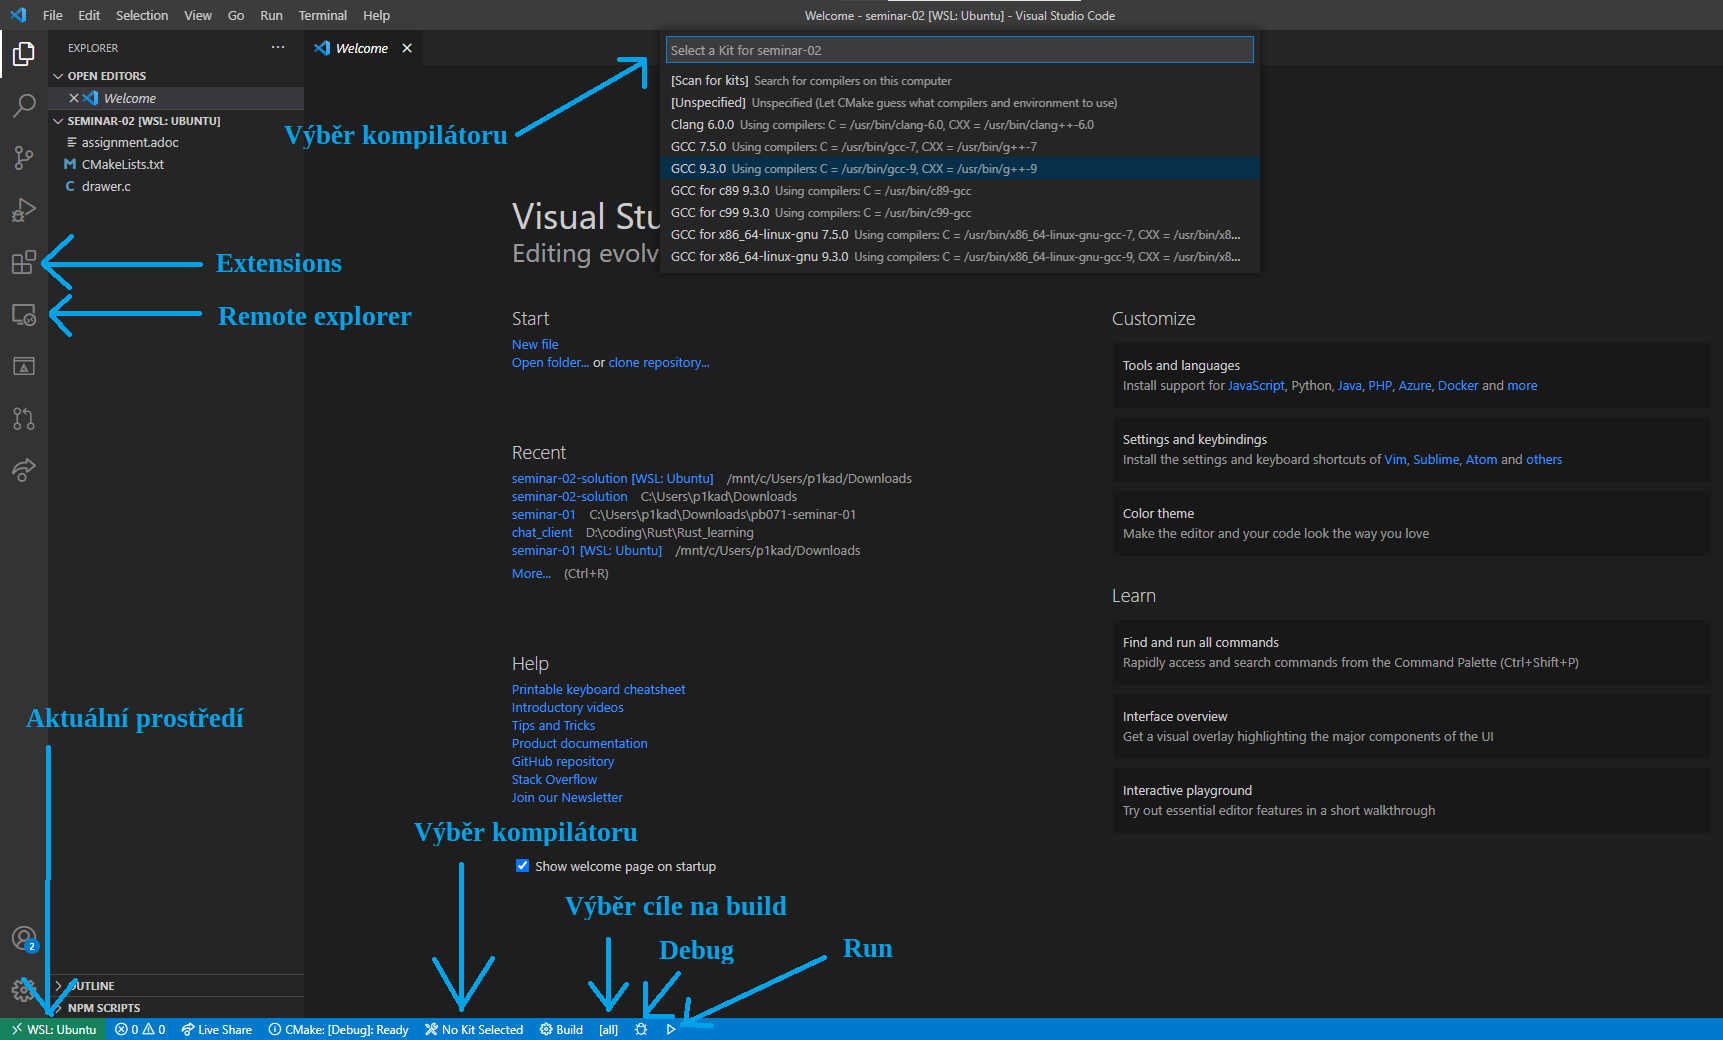The width and height of the screenshot is (1723, 1040).
Task: Open the Stack Overflow help link
Action: 554,779
